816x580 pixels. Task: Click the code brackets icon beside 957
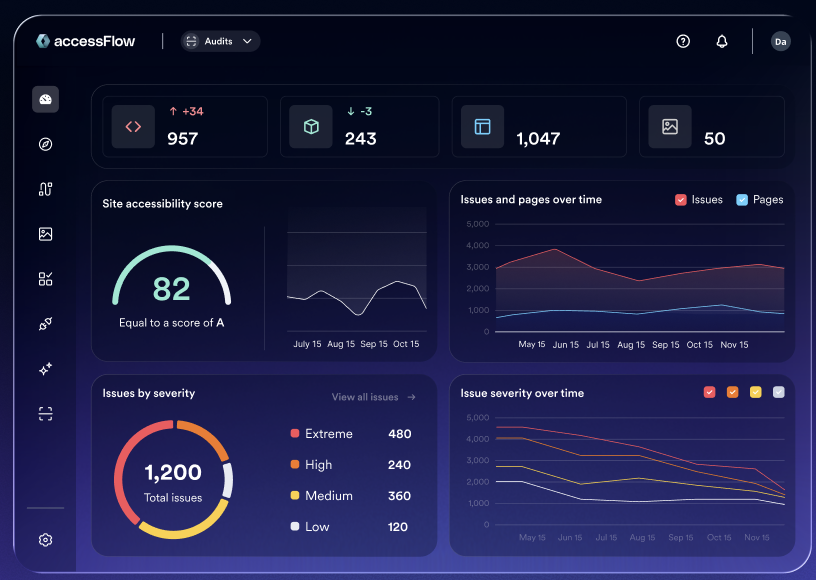coord(133,126)
